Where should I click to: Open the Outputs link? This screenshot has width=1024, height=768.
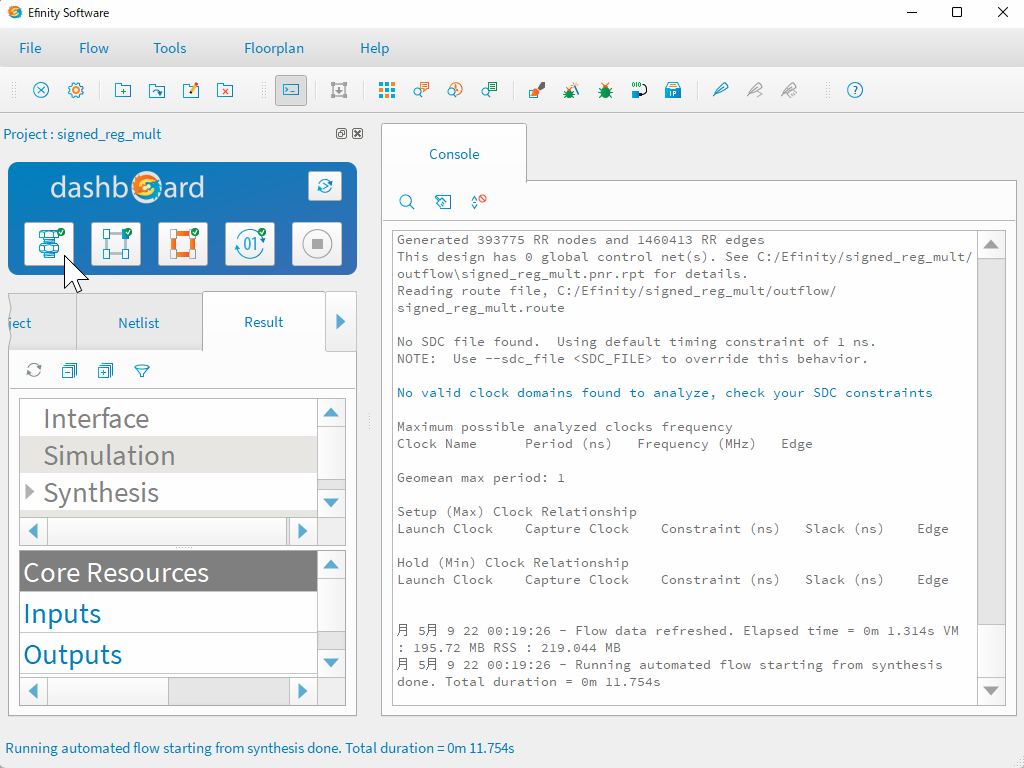click(72, 655)
